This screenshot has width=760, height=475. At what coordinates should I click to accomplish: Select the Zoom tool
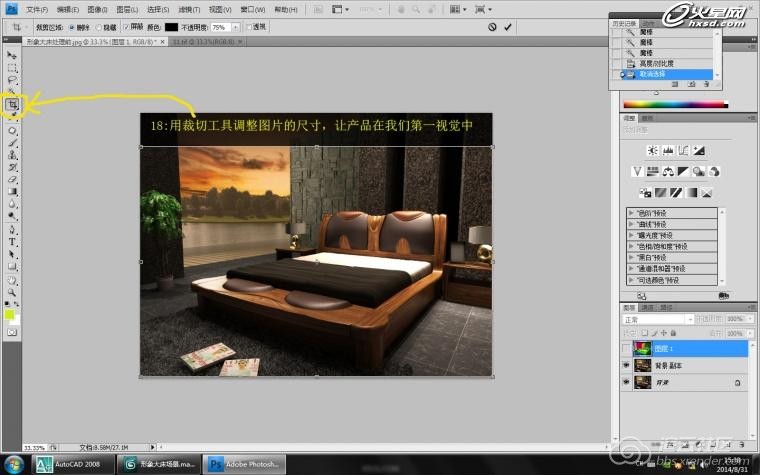coord(12,293)
